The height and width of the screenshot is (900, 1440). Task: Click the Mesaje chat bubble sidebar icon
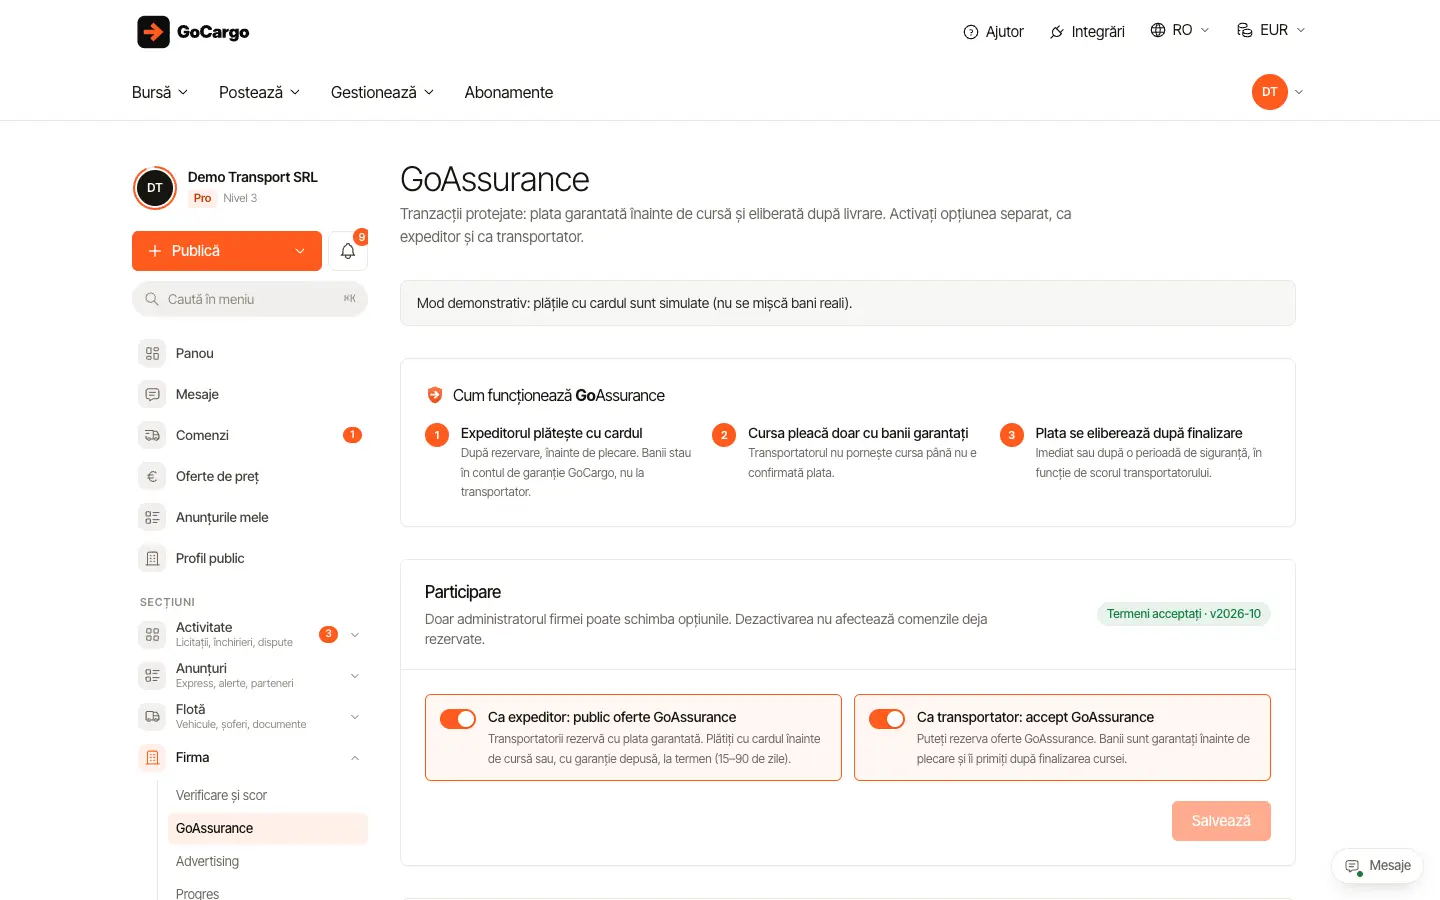coord(152,394)
